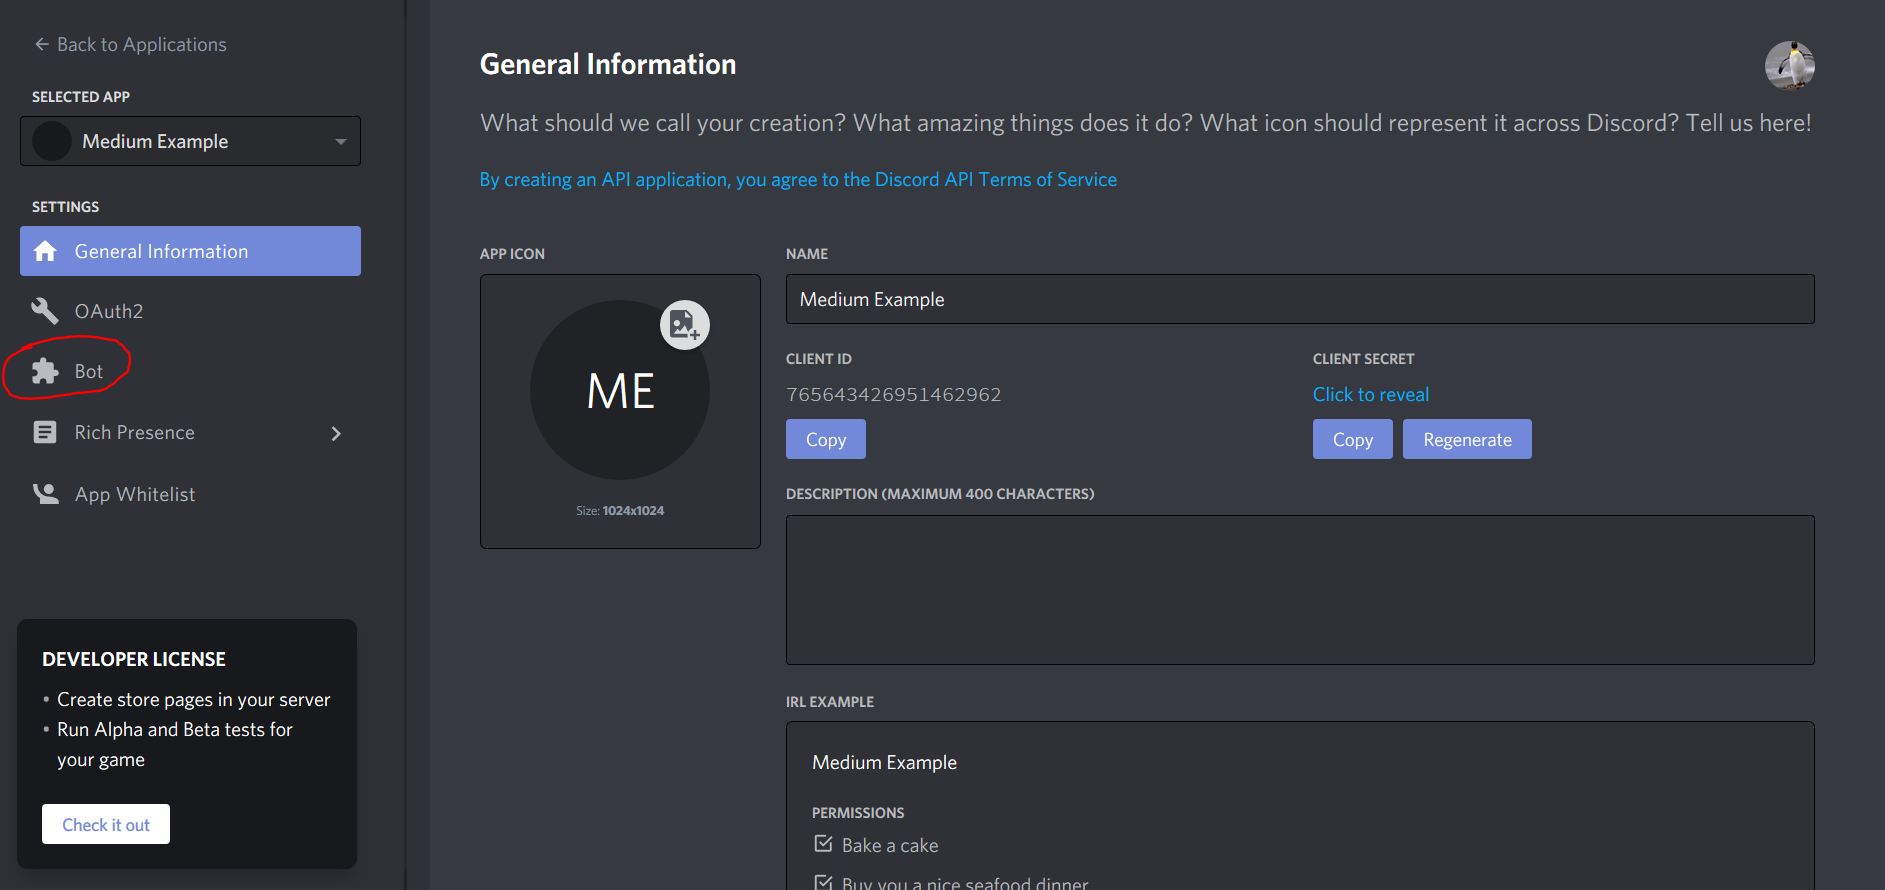Click the ME app icon placeholder
The height and width of the screenshot is (890, 1885).
[x=620, y=390]
